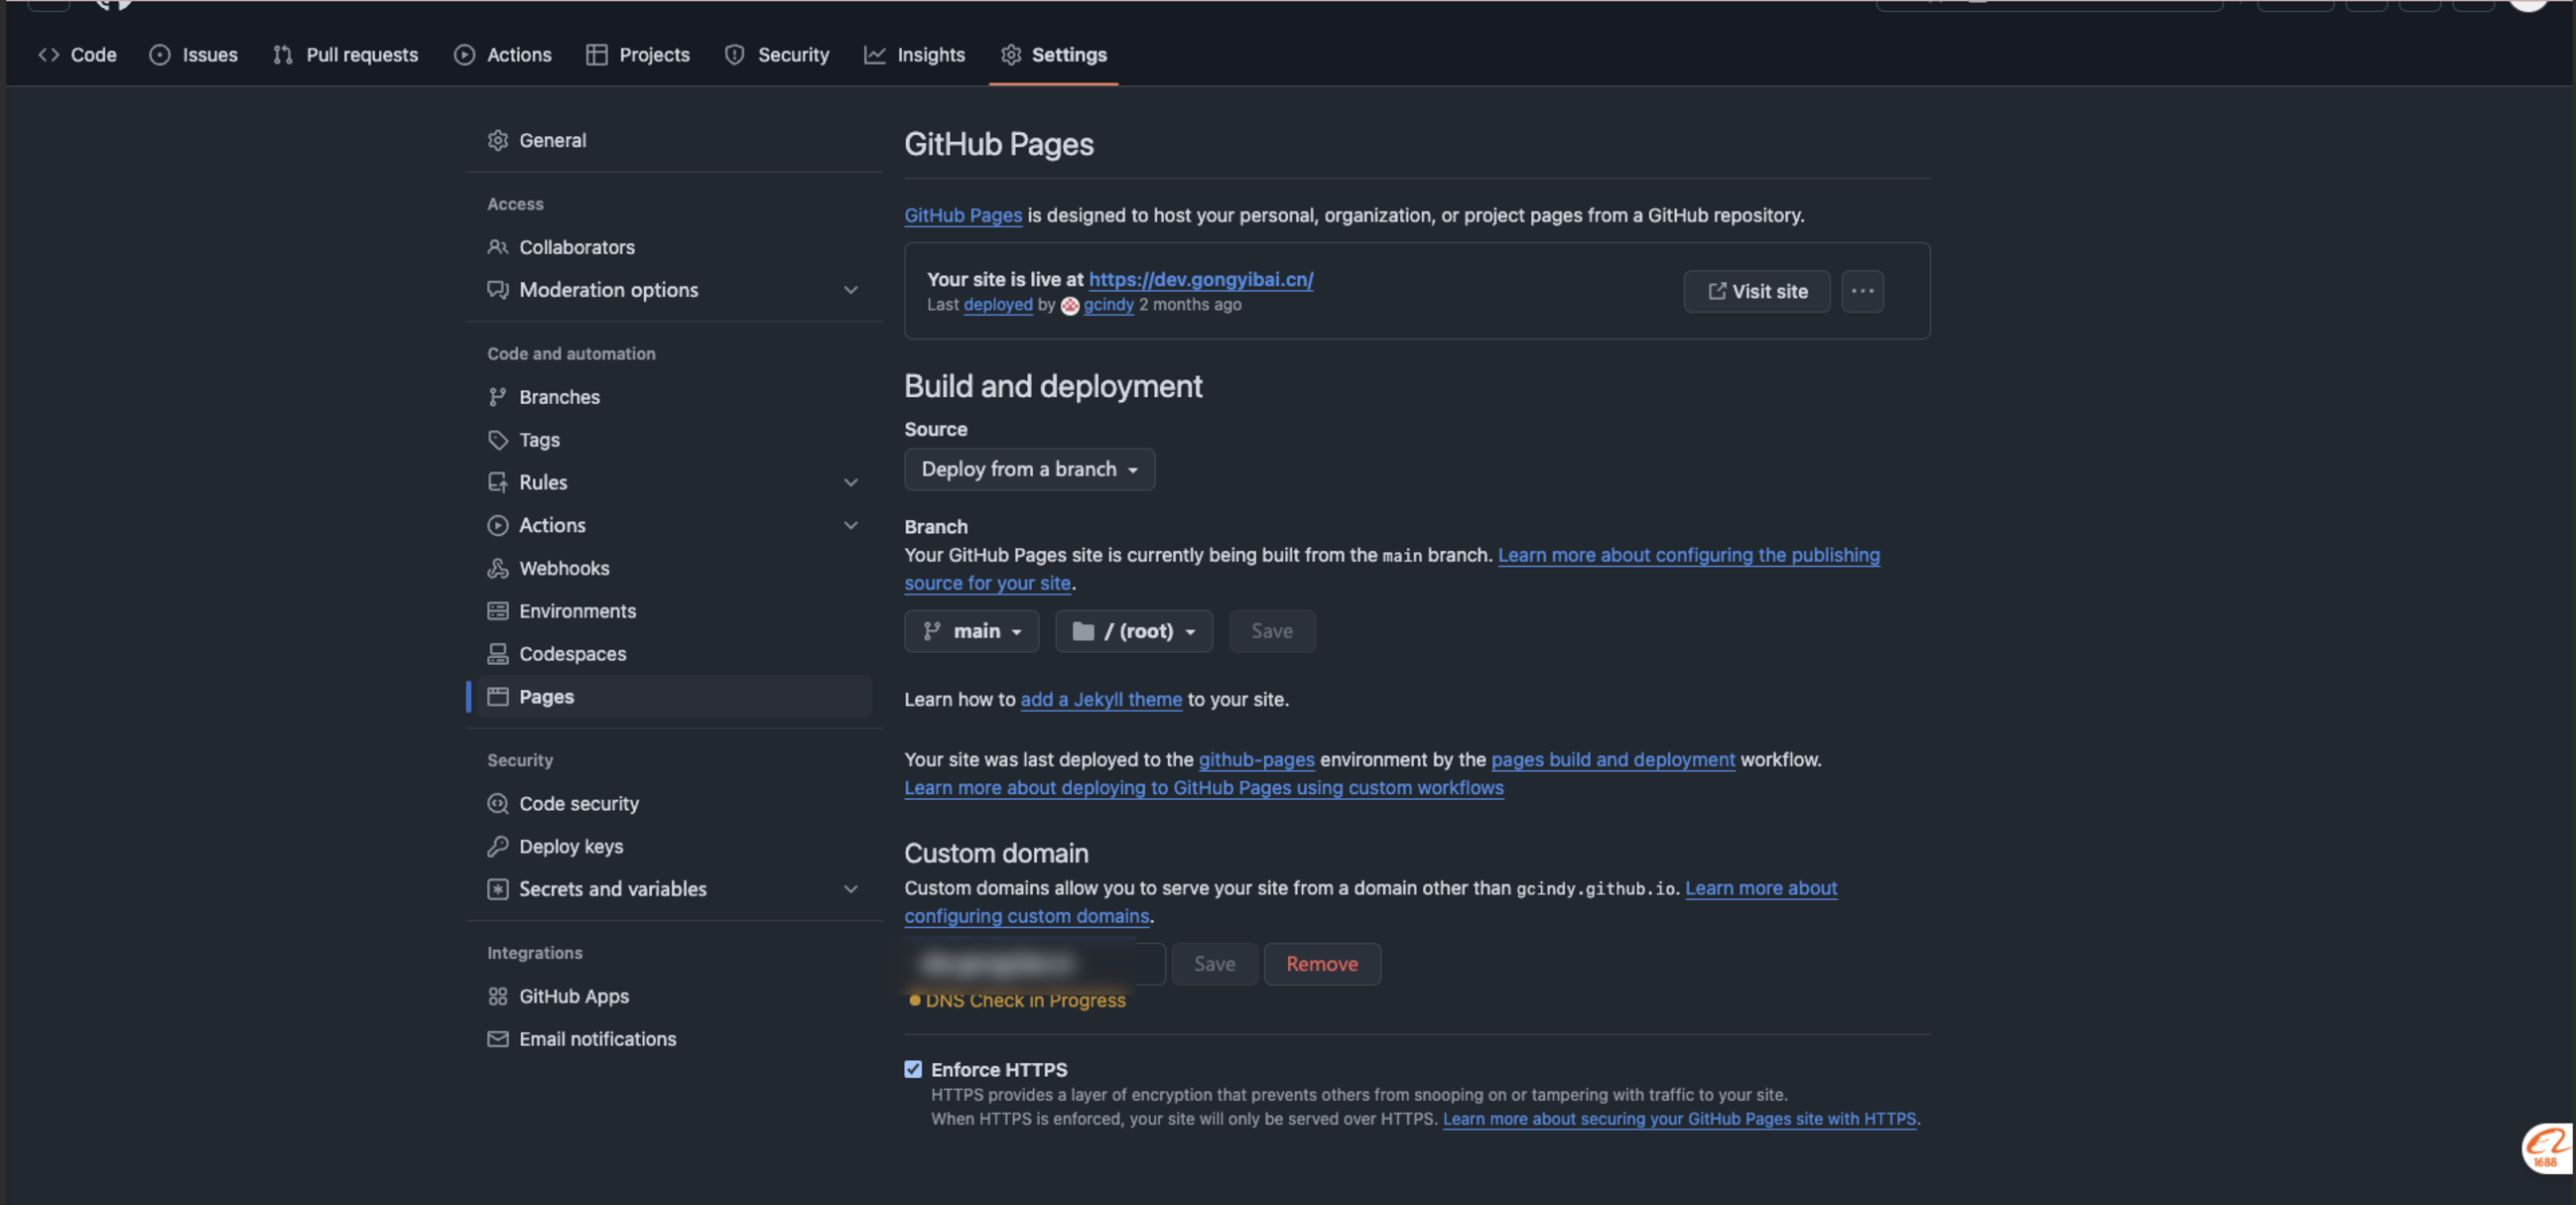This screenshot has height=1205, width=2576.
Task: Open the https://dev.gongyibai.cn/ link
Action: (1201, 279)
